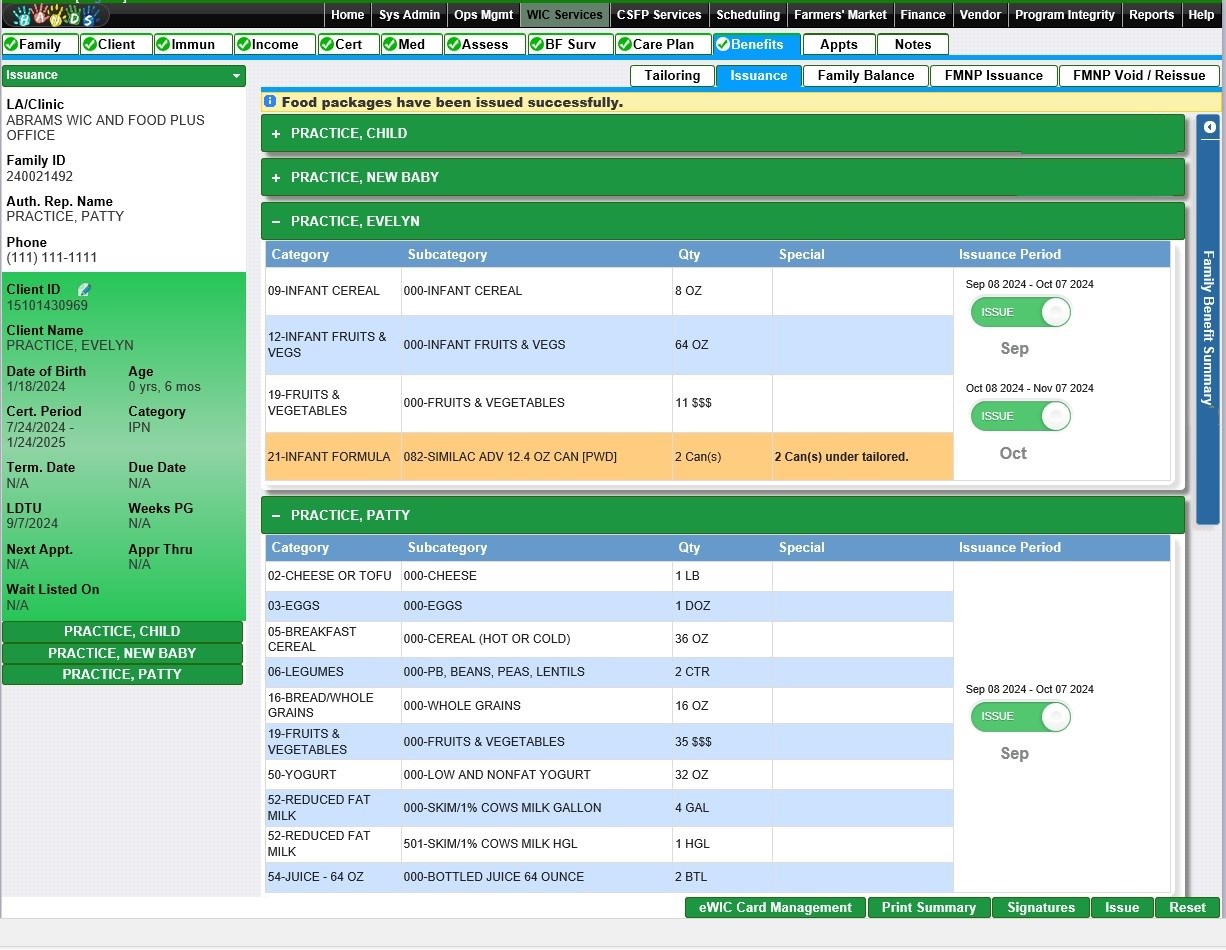Toggle Patty's September ISSUE switch
This screenshot has height=950, width=1226.
point(1020,716)
